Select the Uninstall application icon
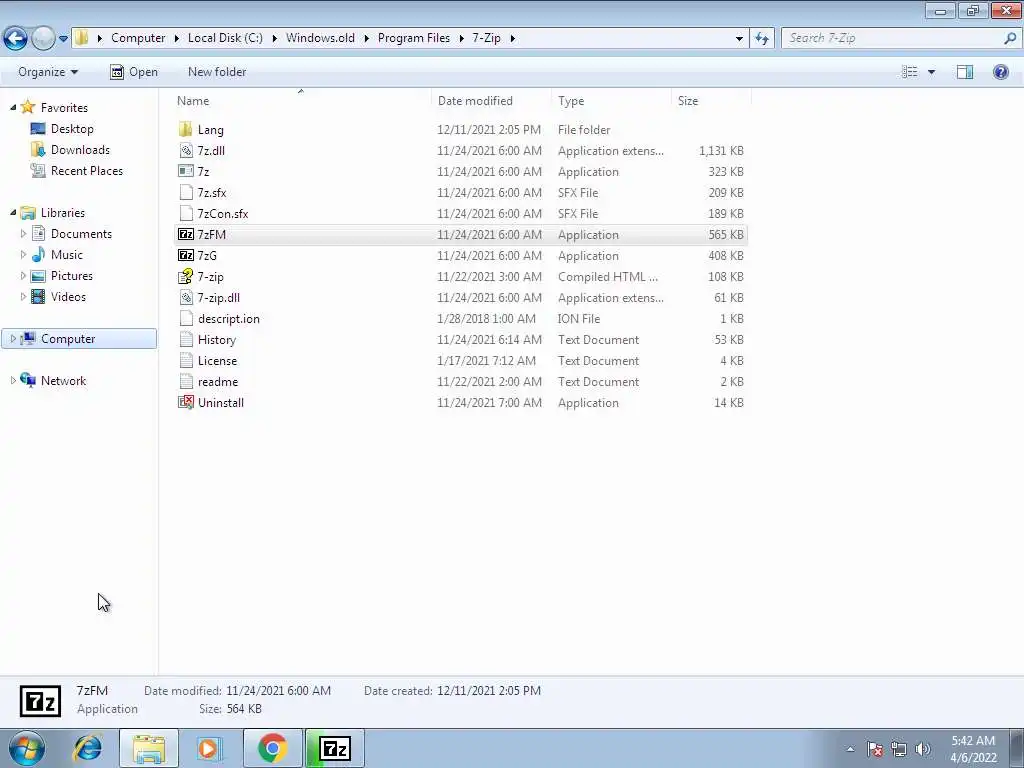Screen dimensions: 1024x768 185,402
